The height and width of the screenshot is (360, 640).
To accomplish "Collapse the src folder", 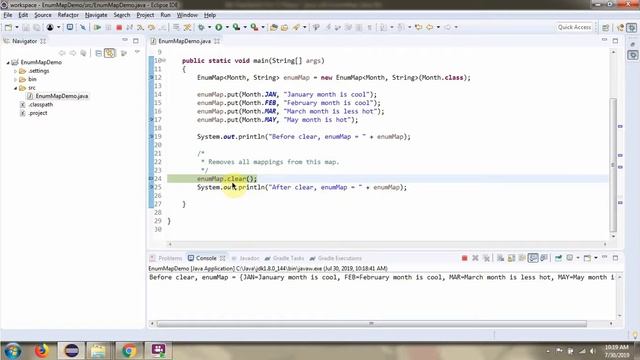I will click(x=16, y=88).
